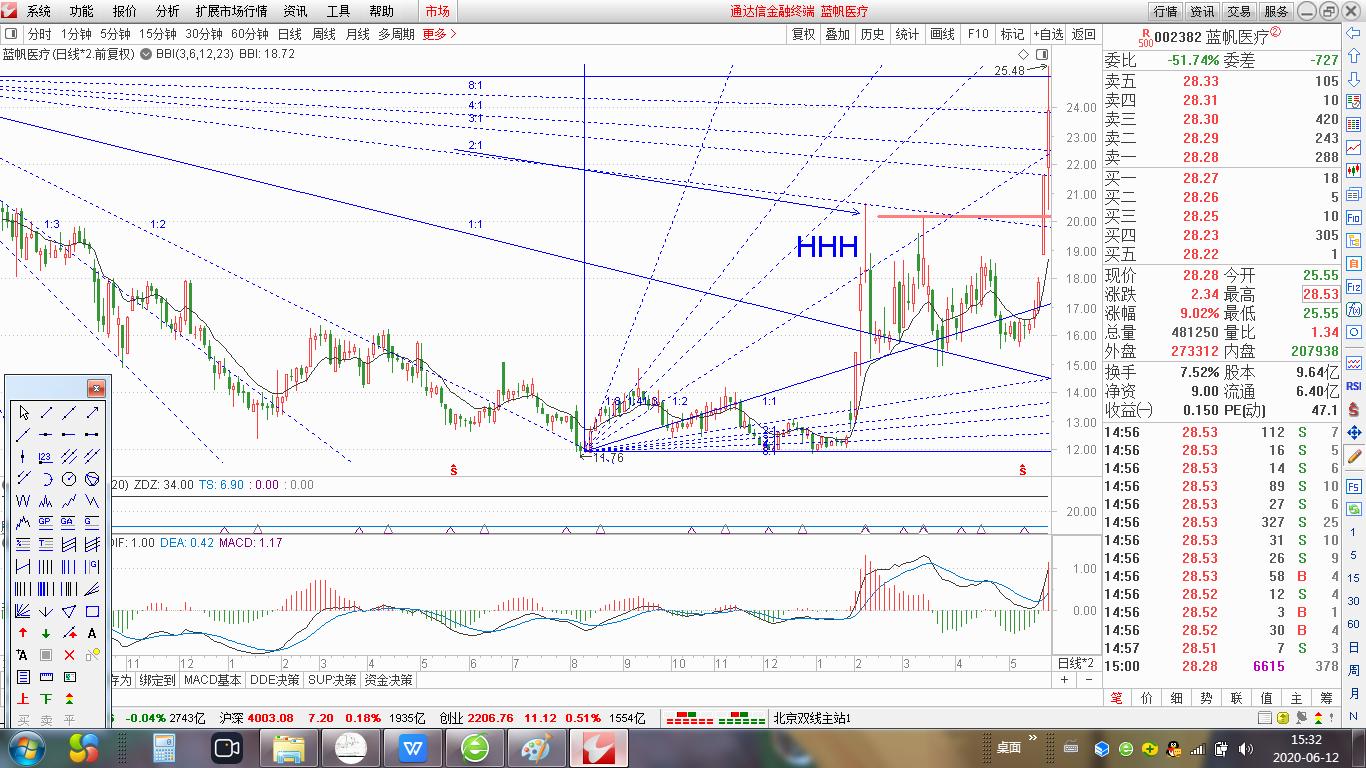Screen dimensions: 1366x768
Task: Select the GA drawing tool
Action: (69, 523)
